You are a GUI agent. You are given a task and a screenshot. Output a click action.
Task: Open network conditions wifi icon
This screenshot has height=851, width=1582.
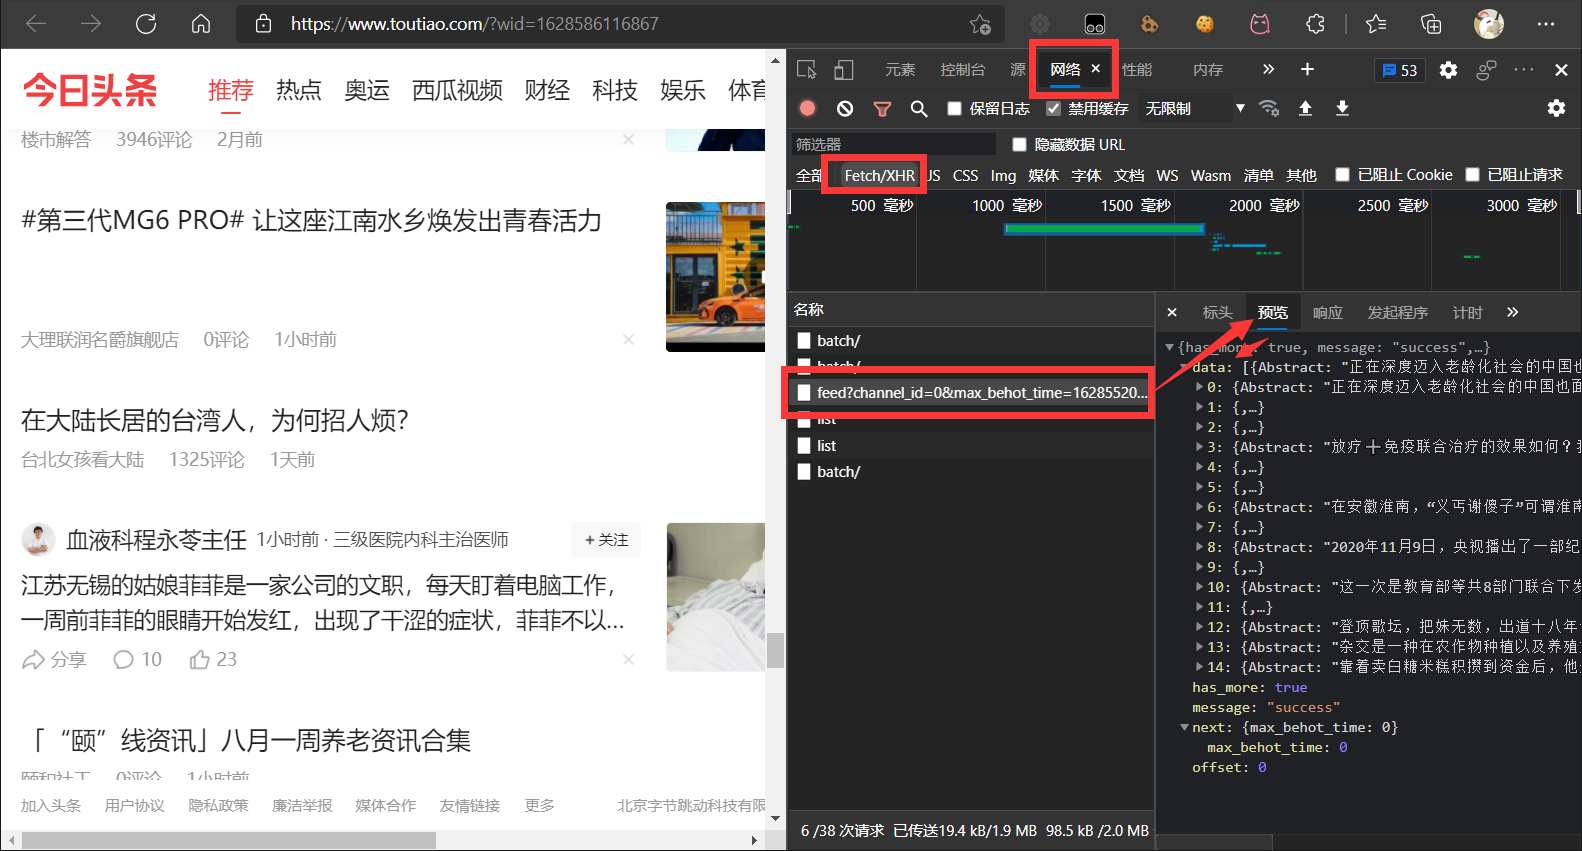click(x=1269, y=108)
